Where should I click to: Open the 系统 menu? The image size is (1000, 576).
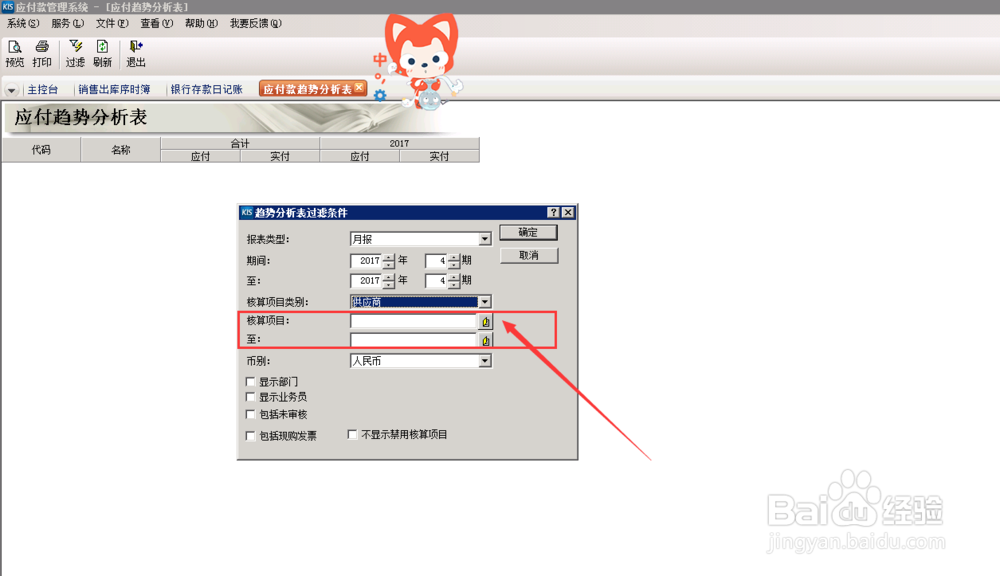pos(22,22)
